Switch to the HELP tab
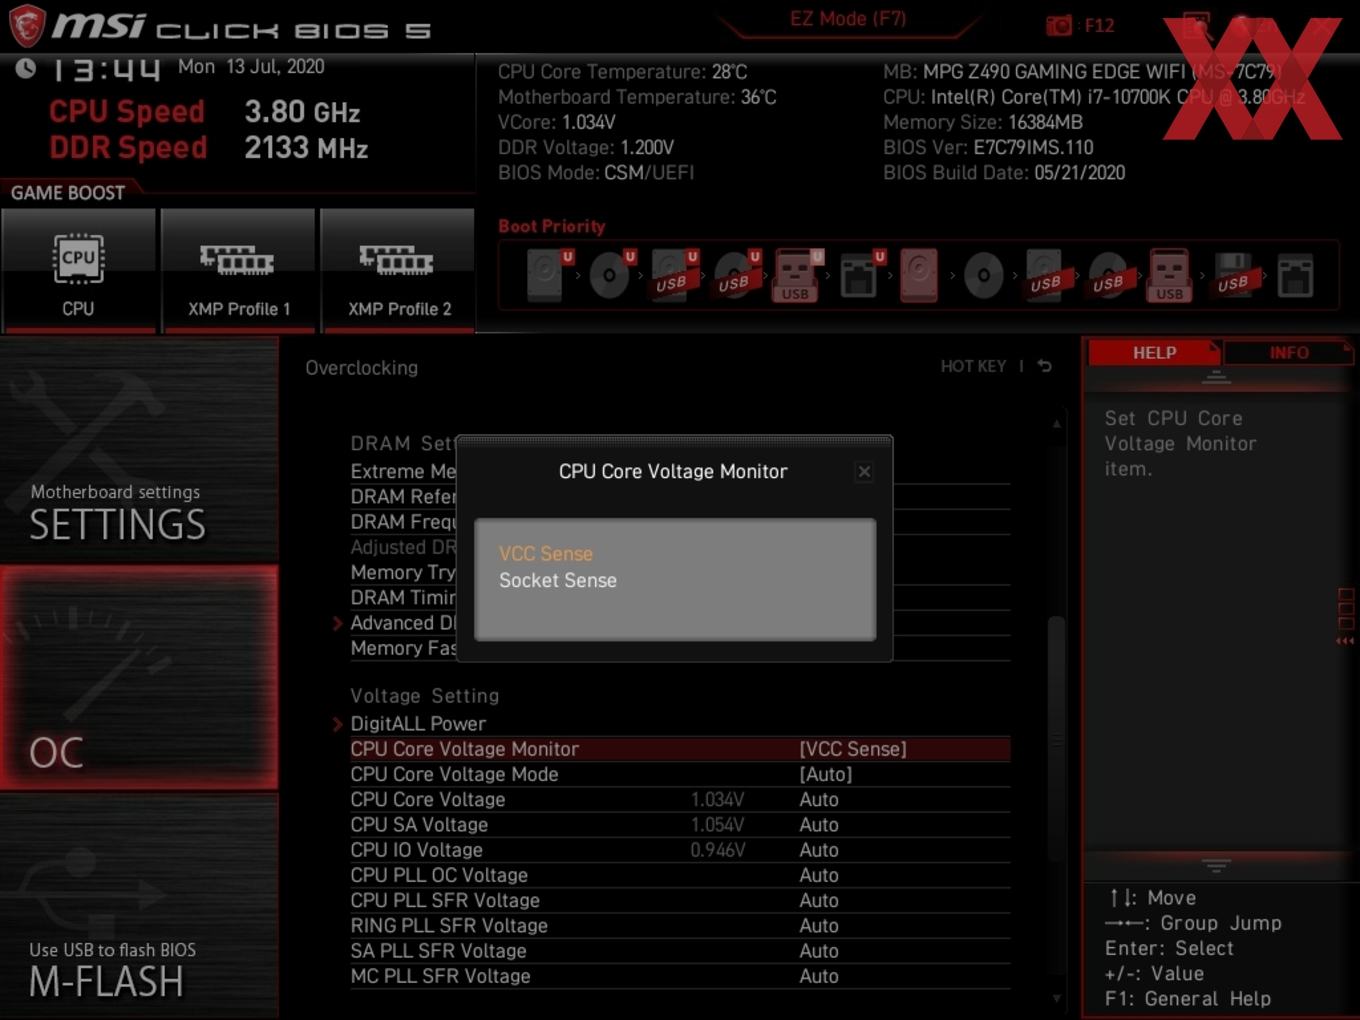Image resolution: width=1360 pixels, height=1020 pixels. [1154, 352]
